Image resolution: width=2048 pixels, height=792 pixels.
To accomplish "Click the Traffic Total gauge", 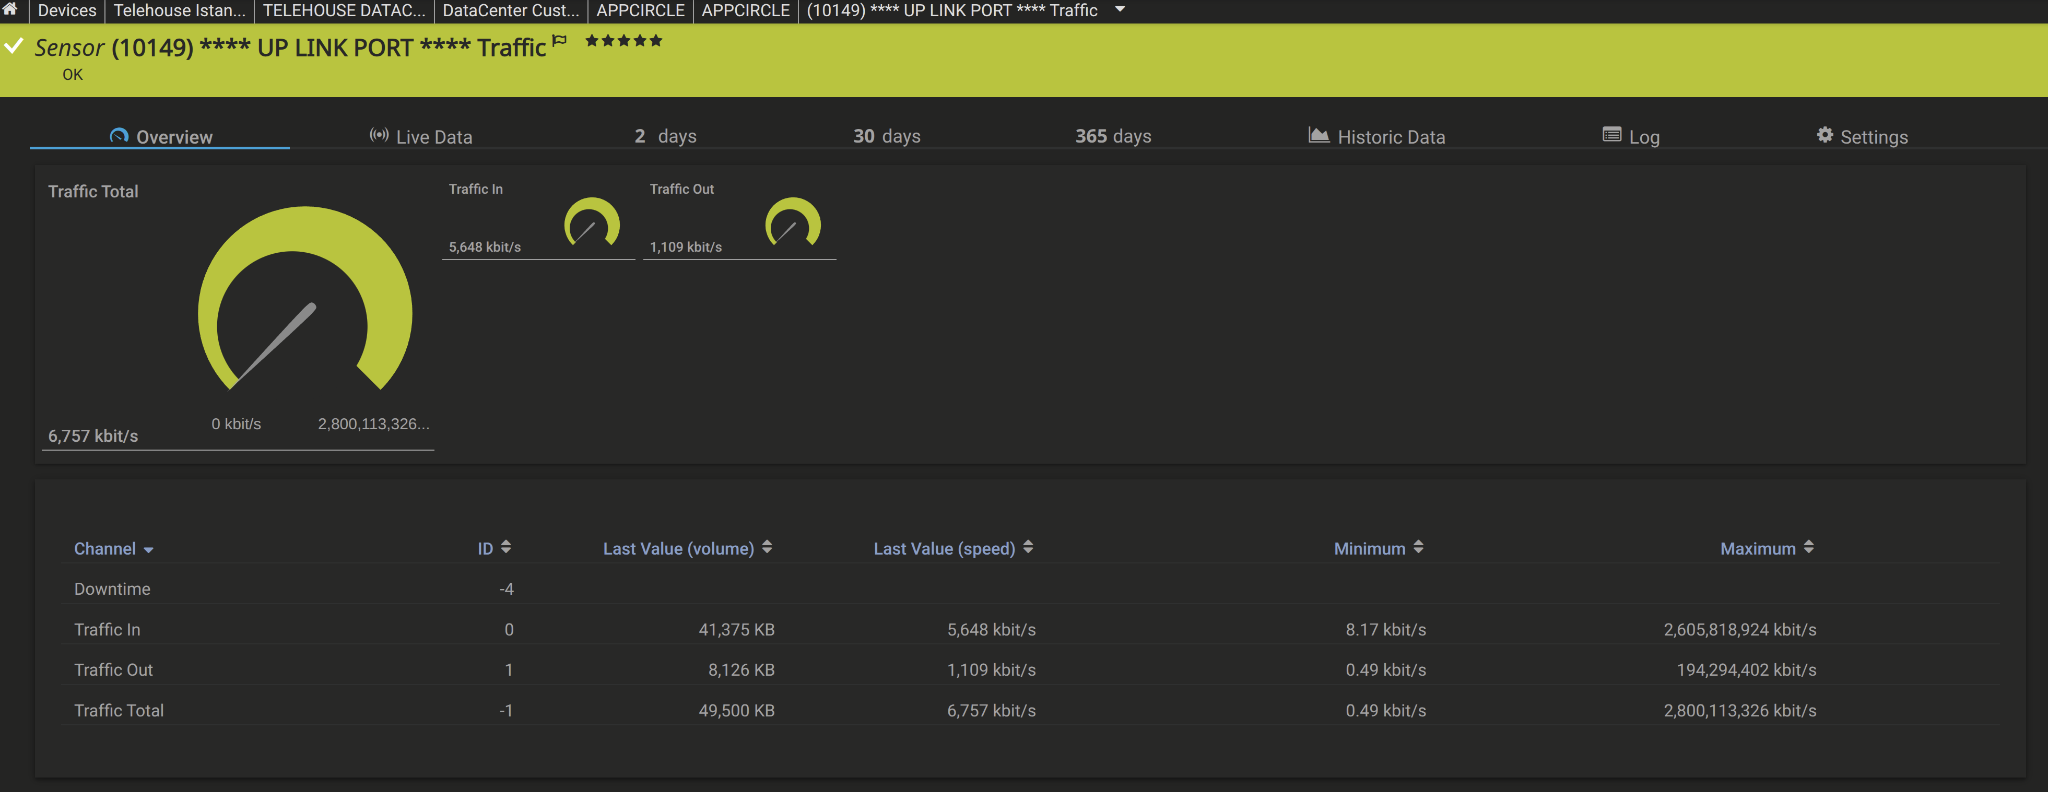I will pos(305,298).
